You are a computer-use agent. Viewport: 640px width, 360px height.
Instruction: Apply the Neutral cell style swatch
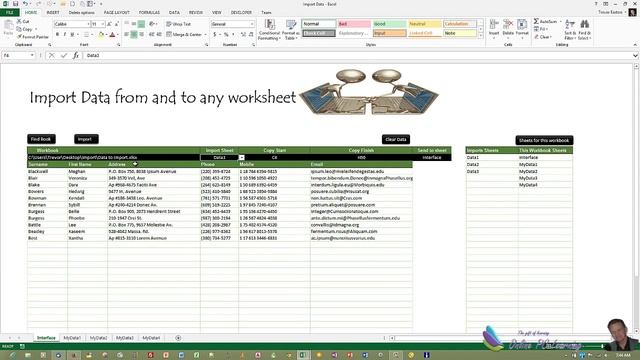(x=424, y=24)
